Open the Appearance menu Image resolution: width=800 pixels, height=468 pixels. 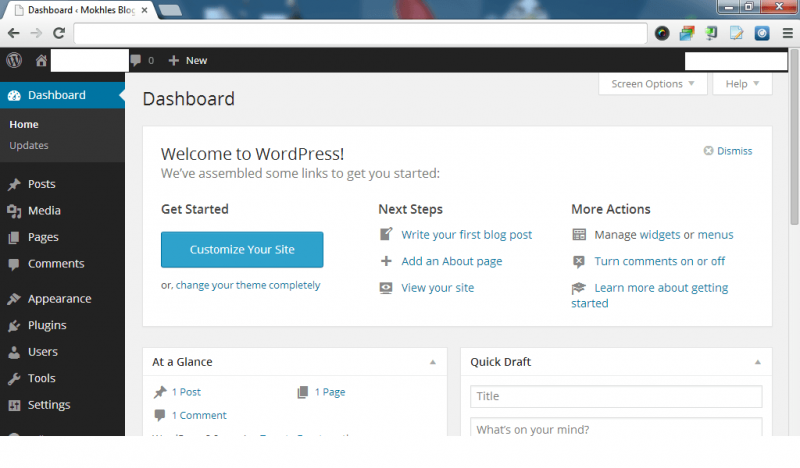(59, 299)
